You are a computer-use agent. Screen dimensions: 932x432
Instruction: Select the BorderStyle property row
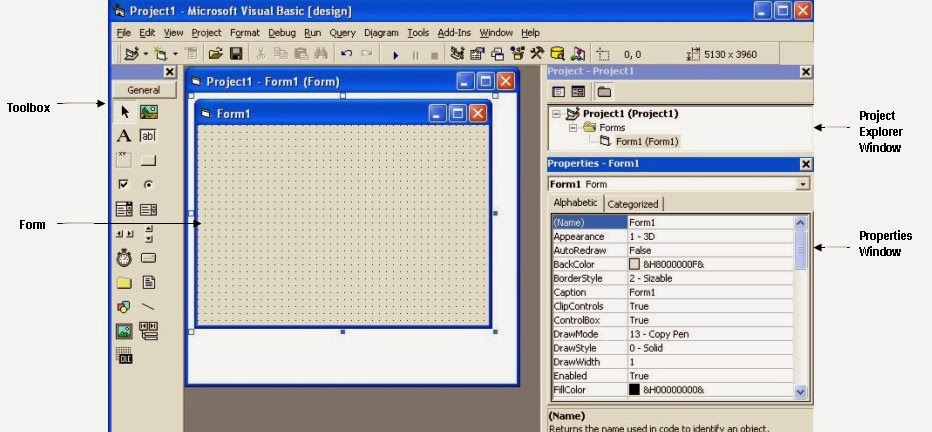point(672,278)
